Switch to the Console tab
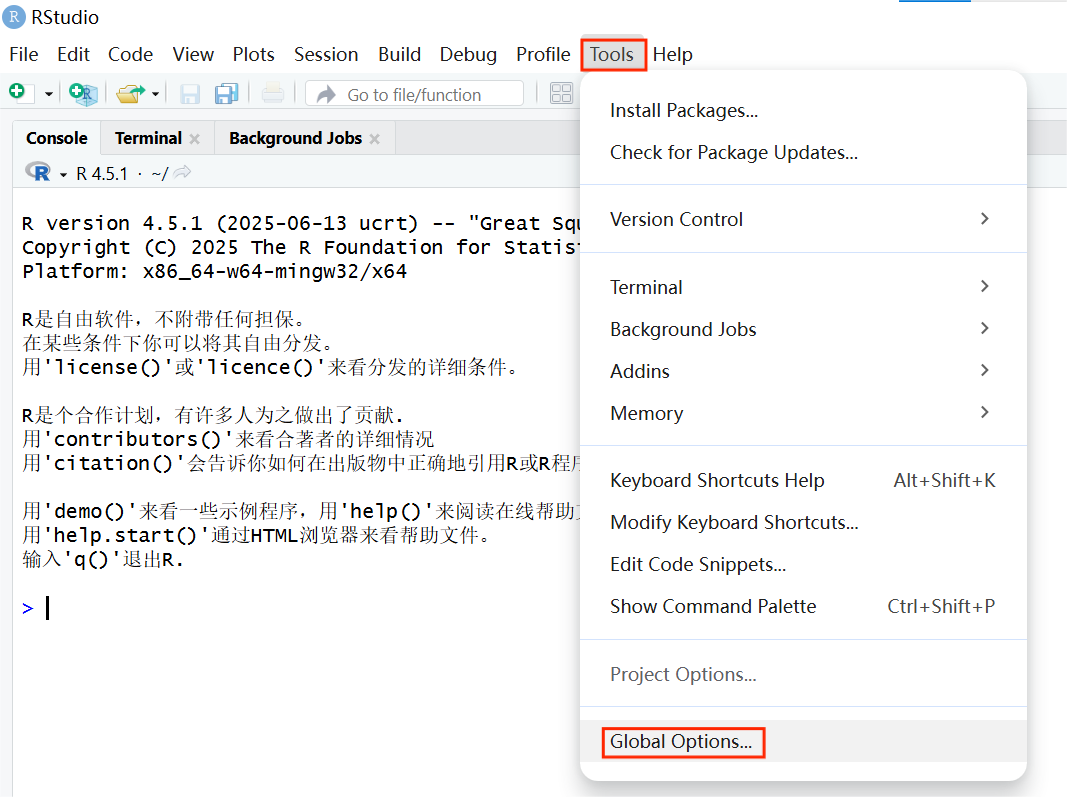This screenshot has height=797, width=1067. pyautogui.click(x=57, y=138)
